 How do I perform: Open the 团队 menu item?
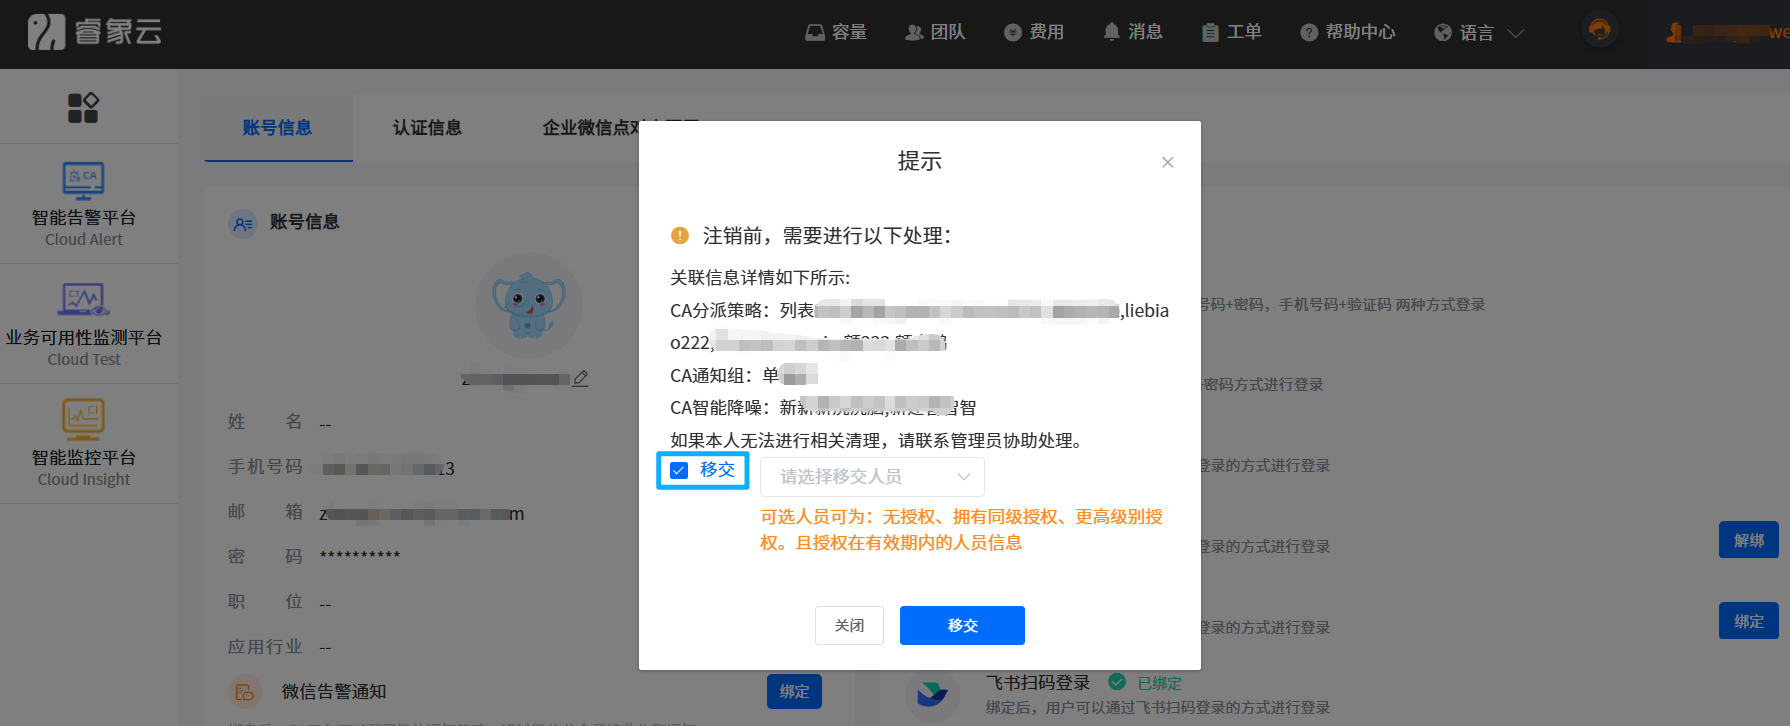(x=935, y=32)
